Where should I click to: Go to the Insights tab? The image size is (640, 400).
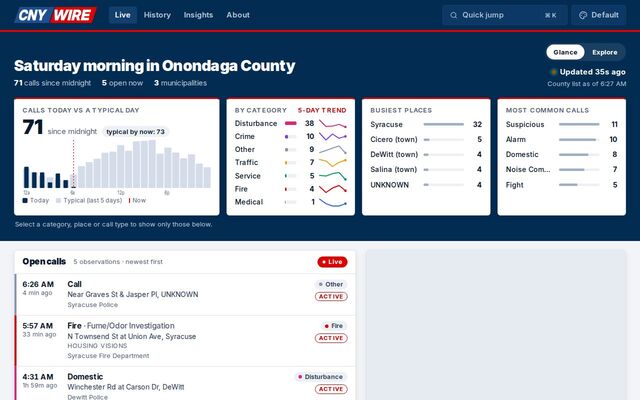(x=198, y=15)
